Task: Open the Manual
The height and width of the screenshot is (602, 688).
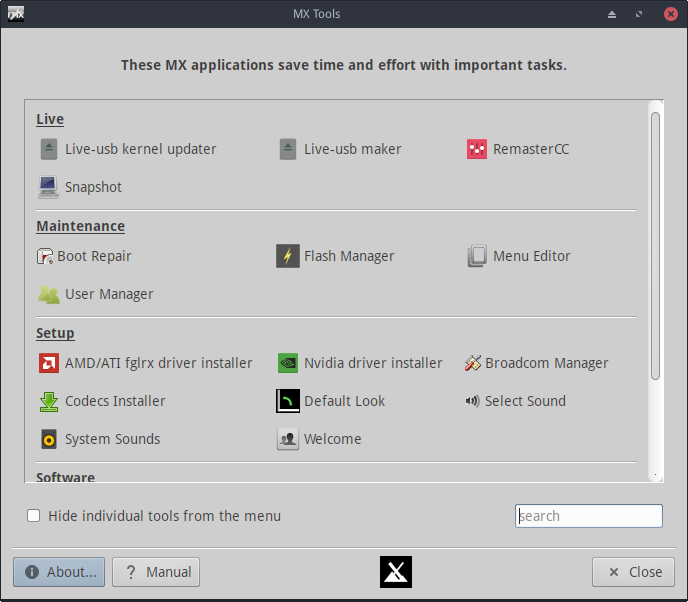Action: click(156, 572)
